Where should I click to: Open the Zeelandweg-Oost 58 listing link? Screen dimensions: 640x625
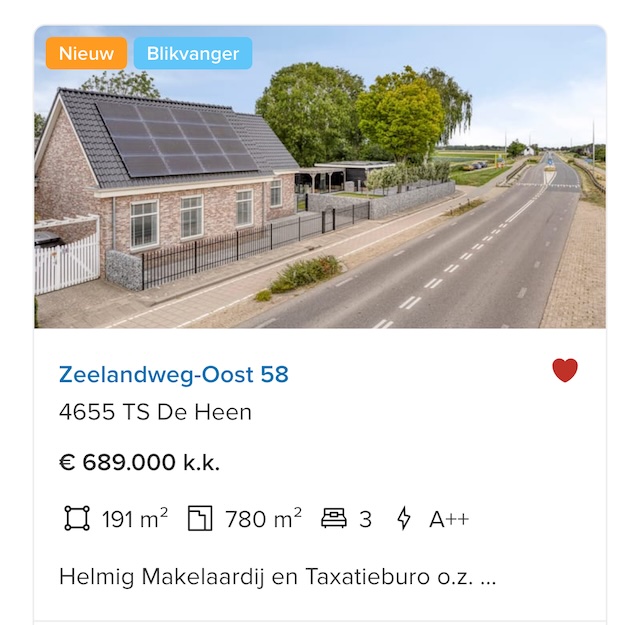[174, 375]
